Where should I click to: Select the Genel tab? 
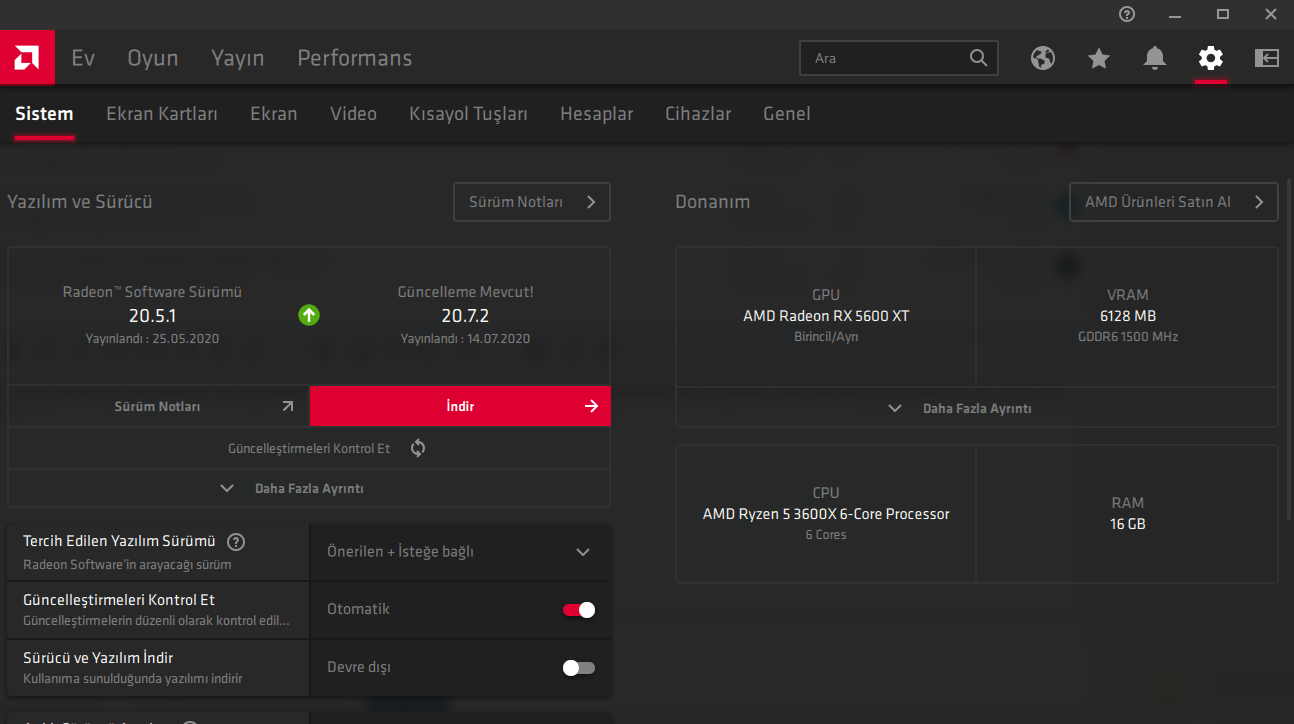click(x=787, y=114)
